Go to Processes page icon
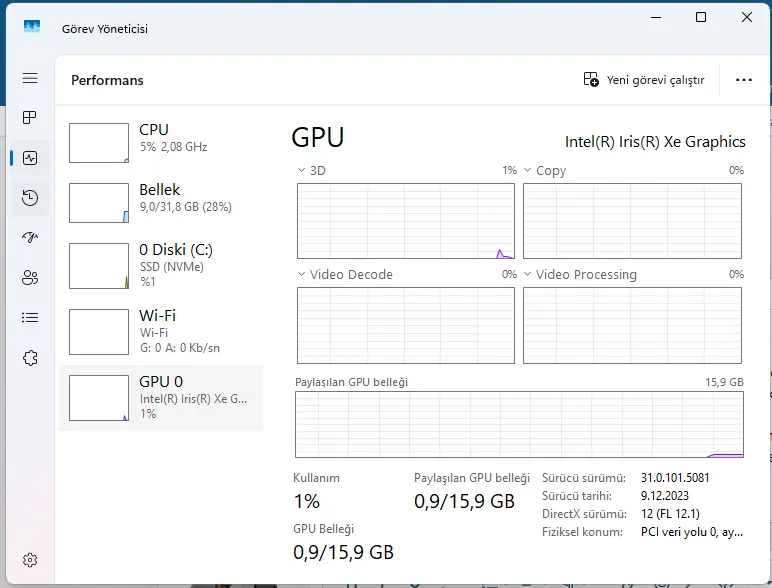772x588 pixels. pyautogui.click(x=30, y=118)
